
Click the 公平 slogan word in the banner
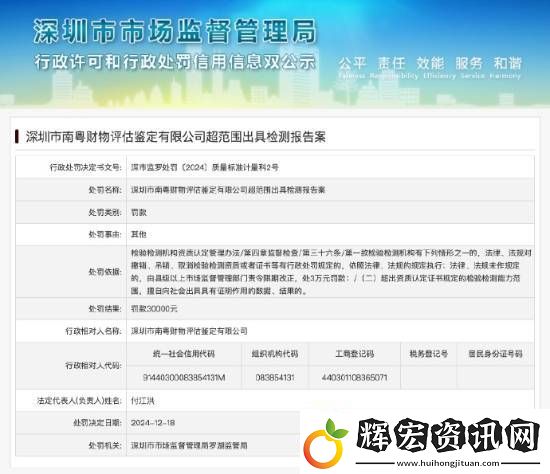click(352, 64)
